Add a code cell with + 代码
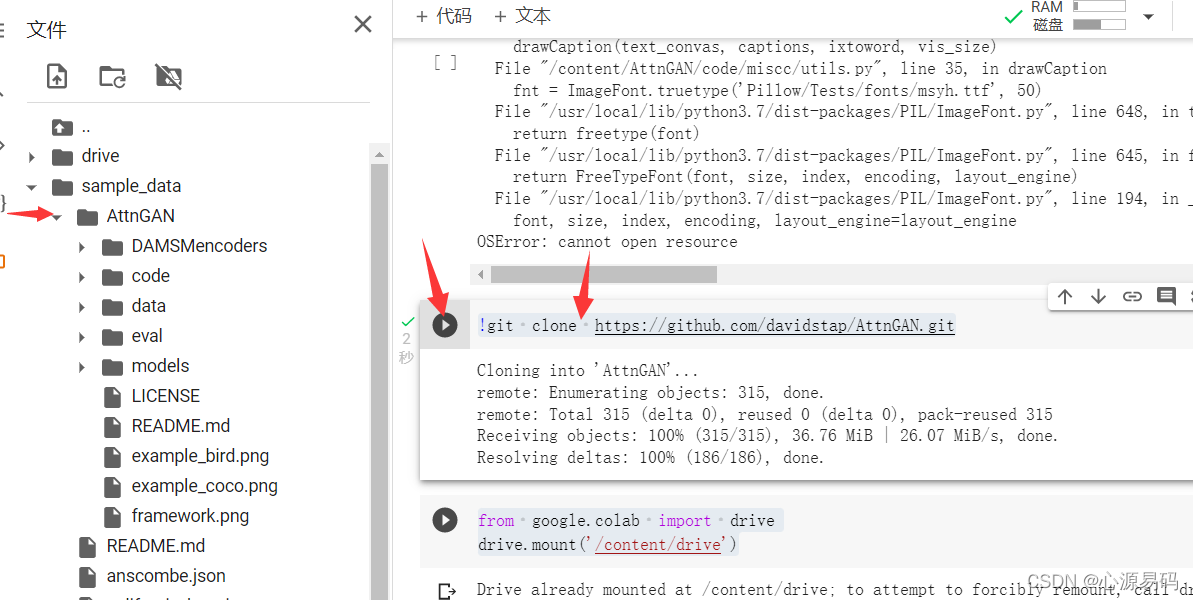This screenshot has height=600, width=1193. click(444, 16)
